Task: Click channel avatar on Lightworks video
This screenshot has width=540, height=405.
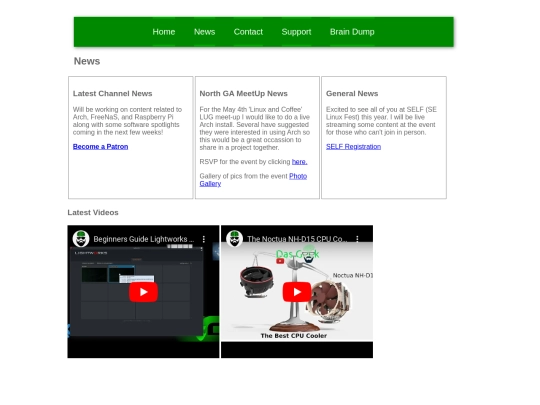Action: [81, 239]
